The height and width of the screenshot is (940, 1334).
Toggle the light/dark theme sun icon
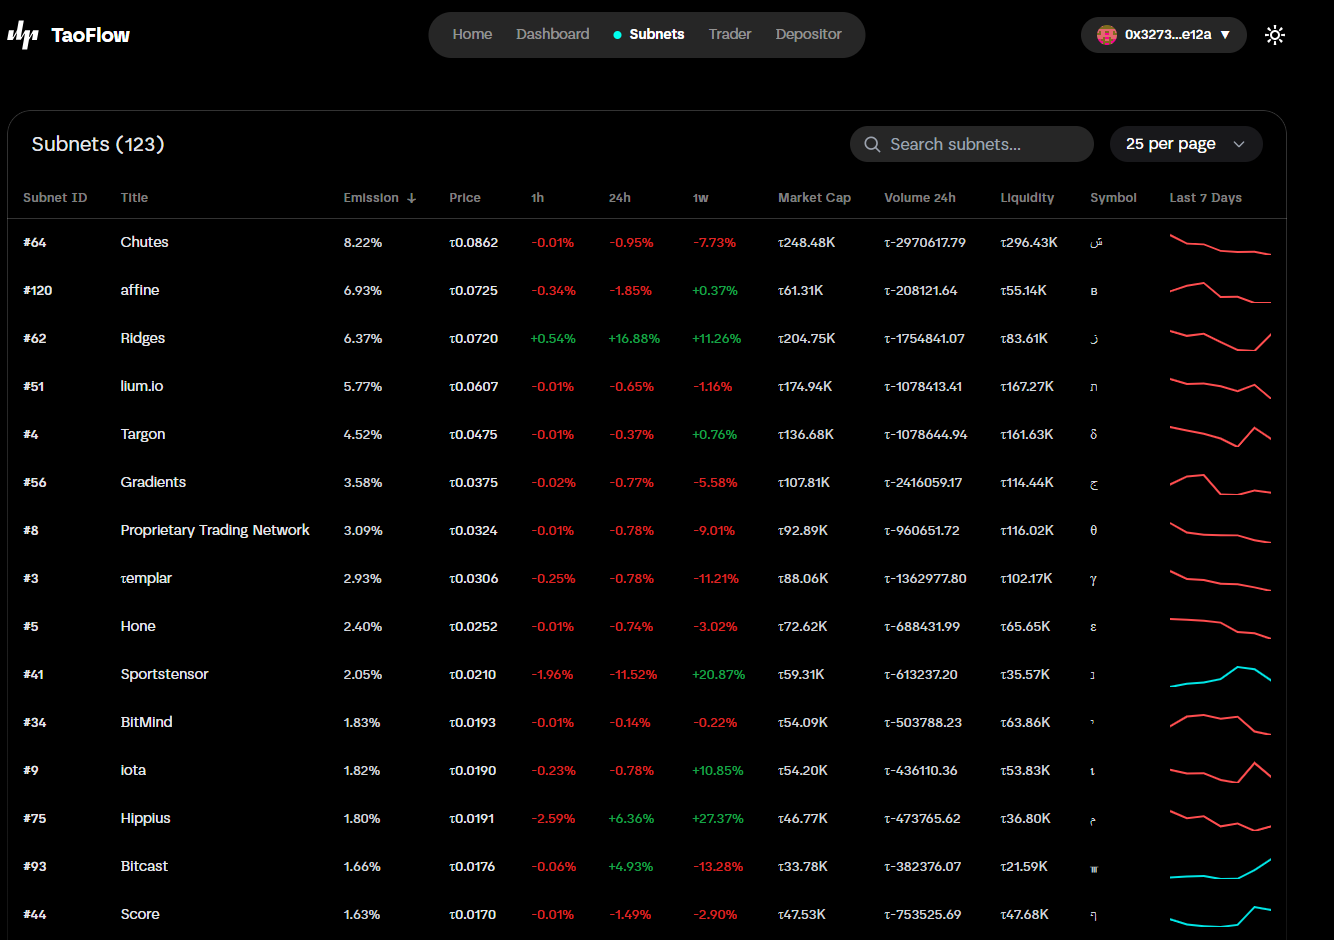pos(1274,35)
